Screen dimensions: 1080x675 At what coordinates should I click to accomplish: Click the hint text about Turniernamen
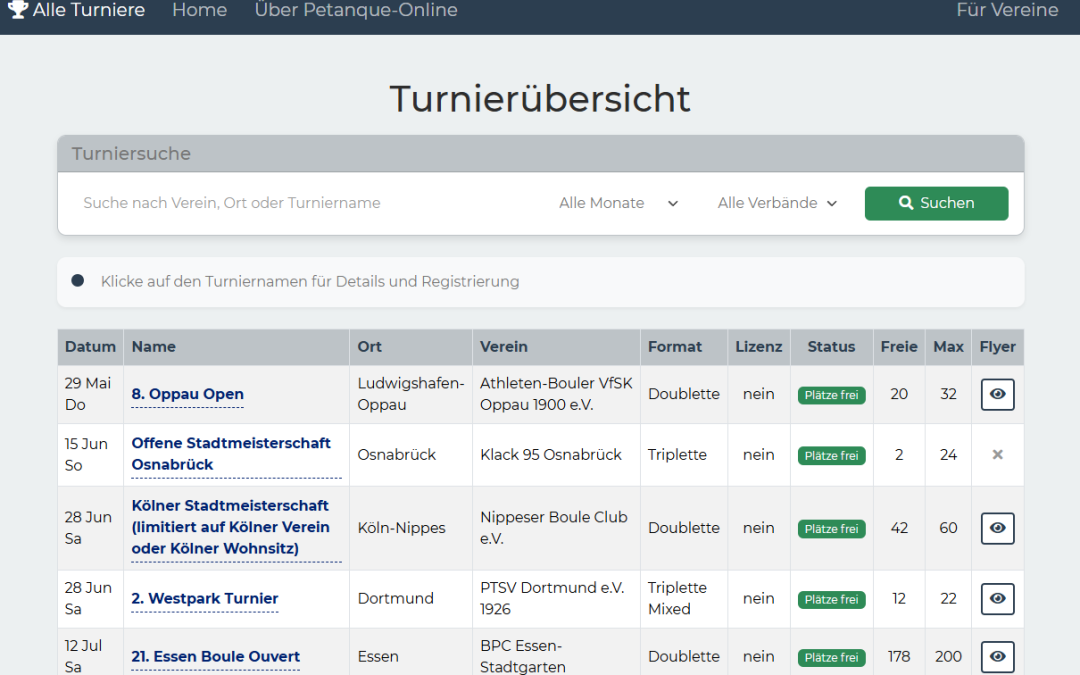[x=310, y=282]
